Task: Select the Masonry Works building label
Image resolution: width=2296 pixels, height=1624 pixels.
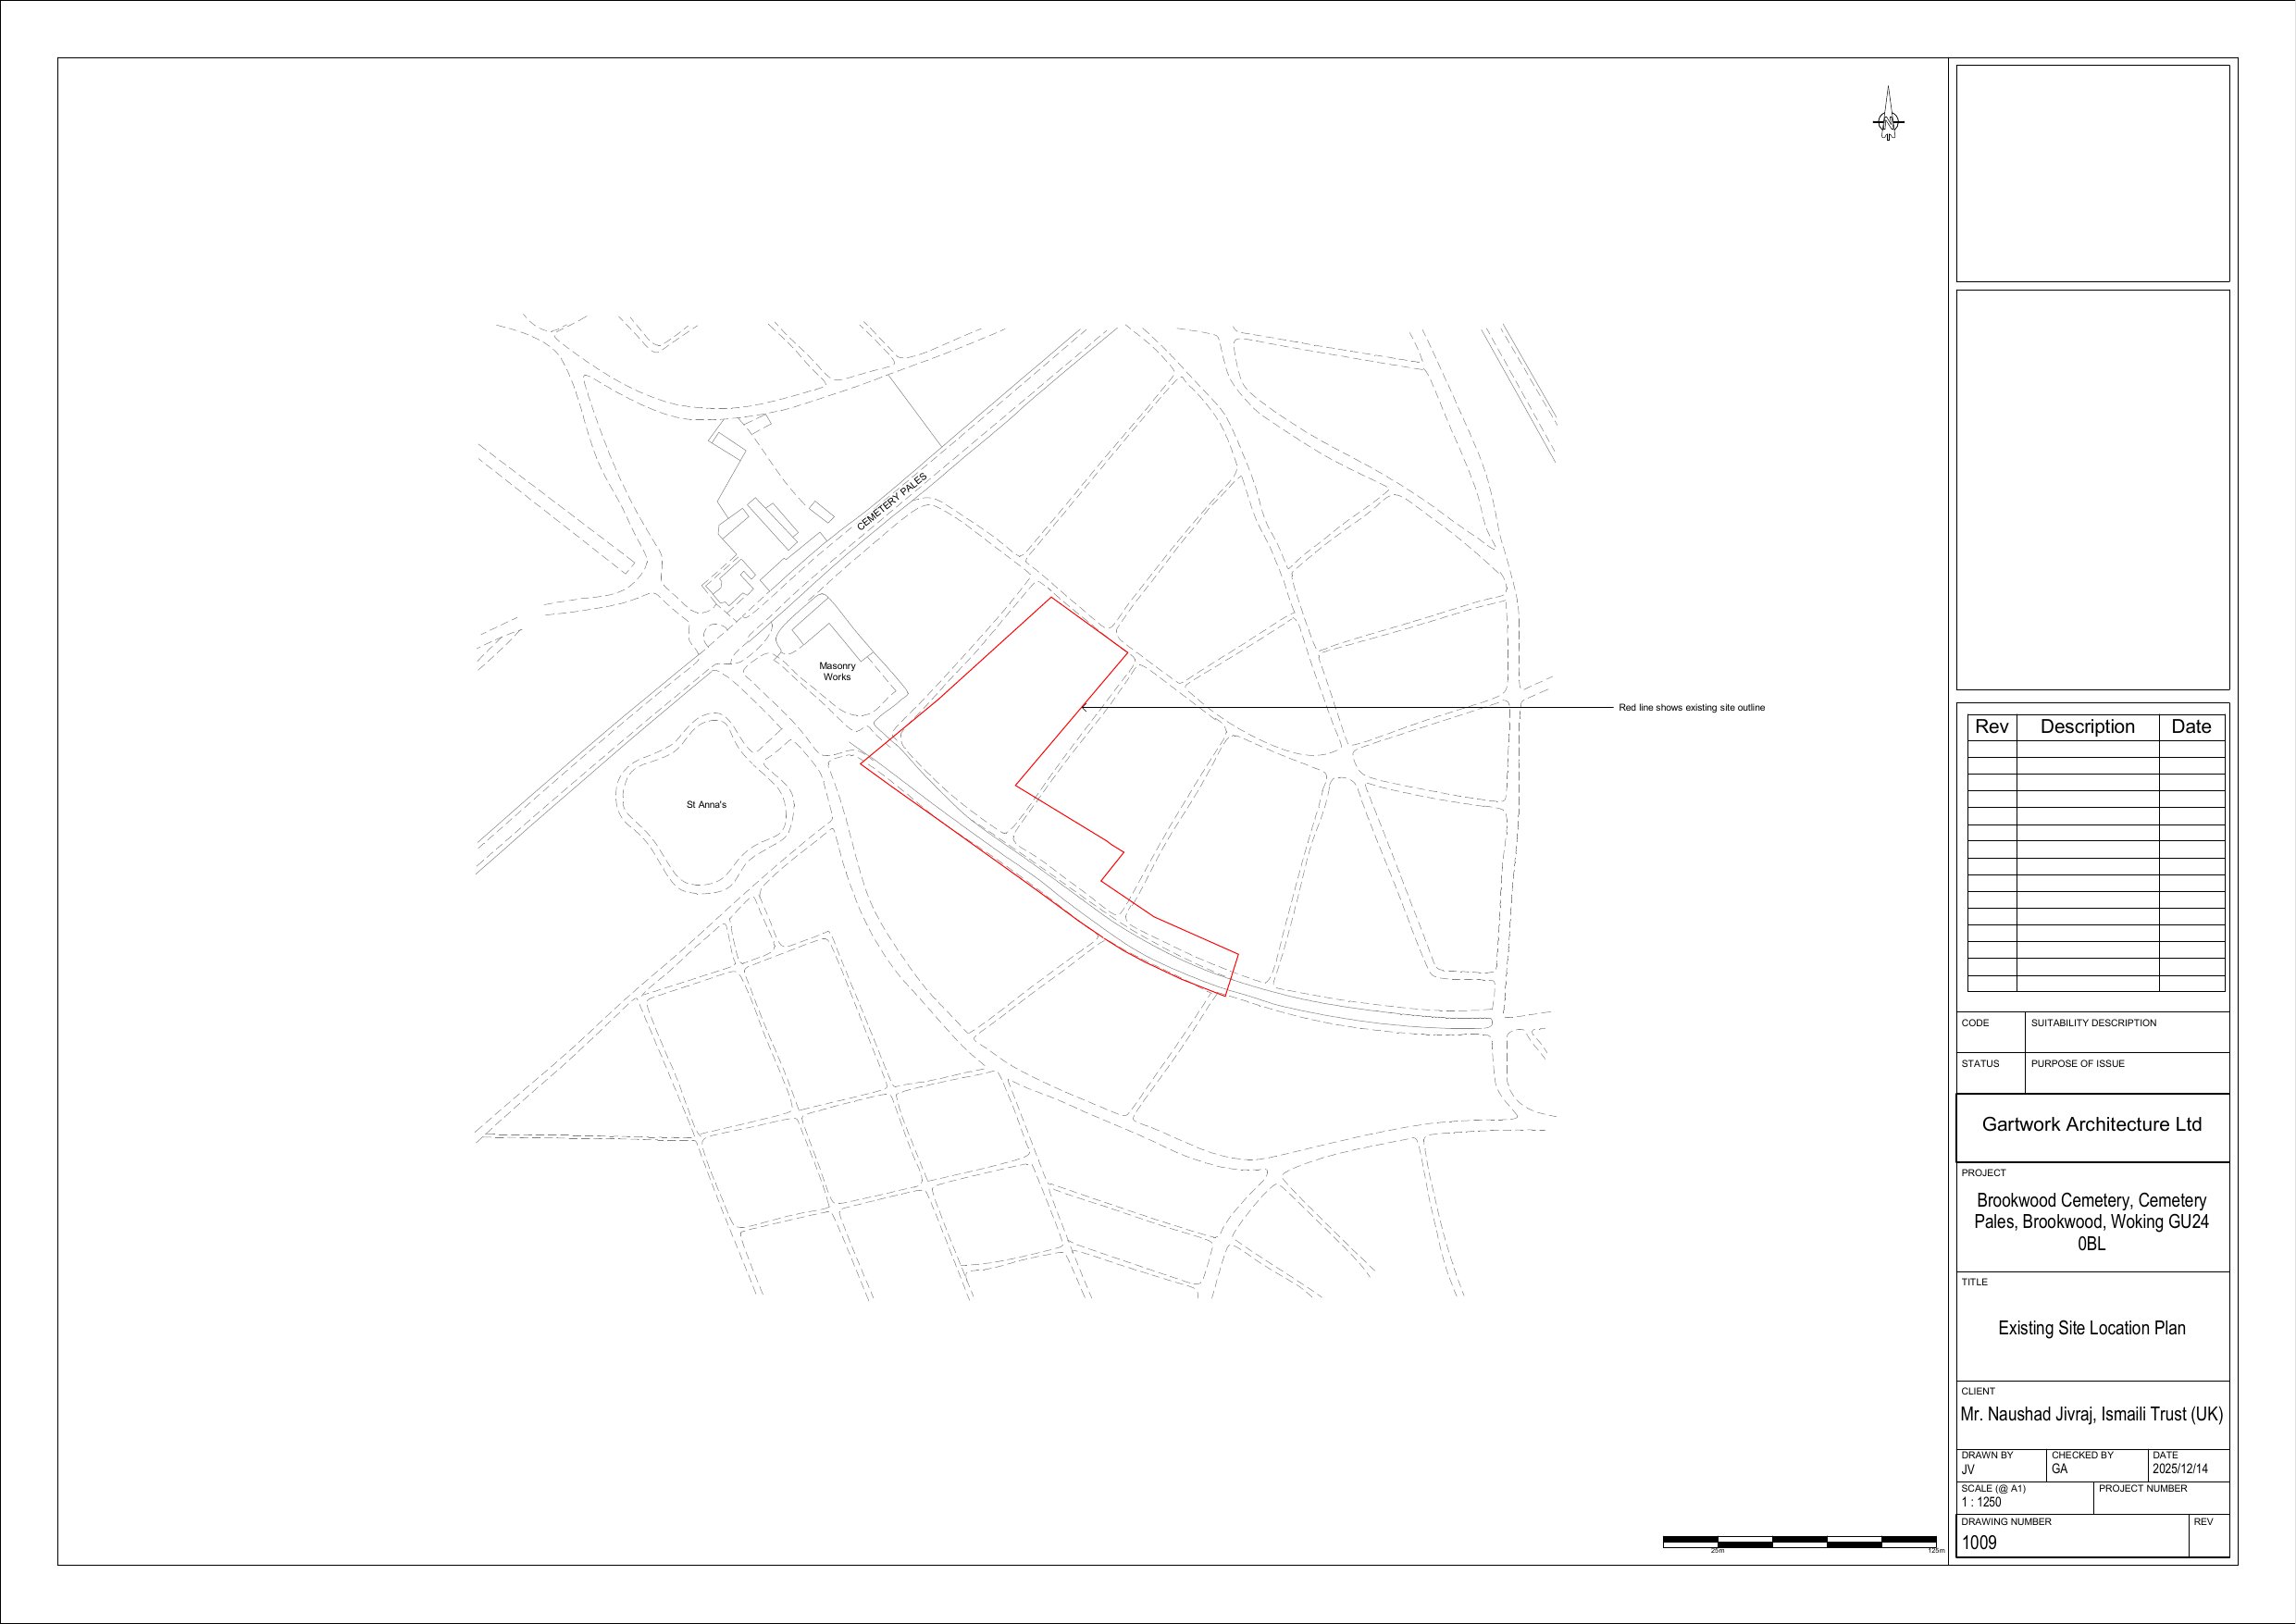Action: [x=837, y=671]
